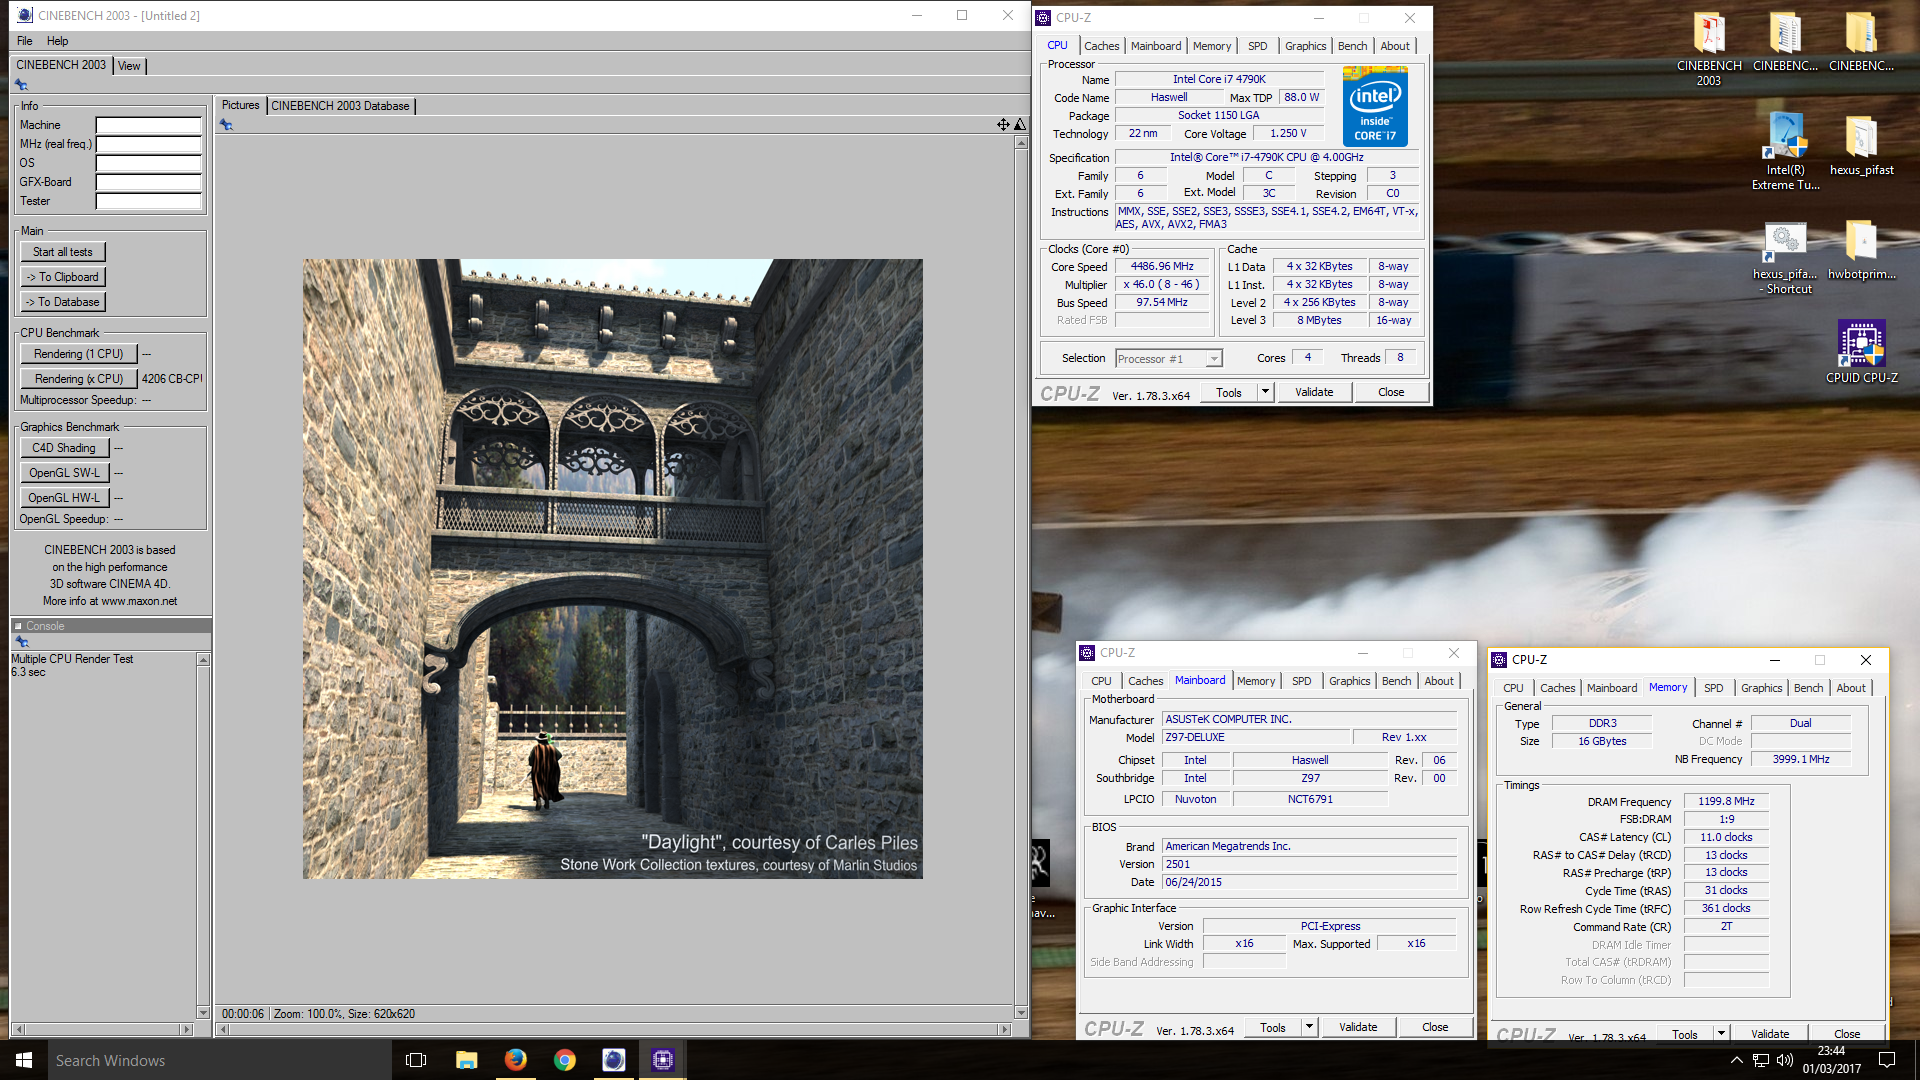Screen dimensions: 1920x1080
Task: Open Tools dropdown arrow in CPU window
Action: [x=1265, y=392]
